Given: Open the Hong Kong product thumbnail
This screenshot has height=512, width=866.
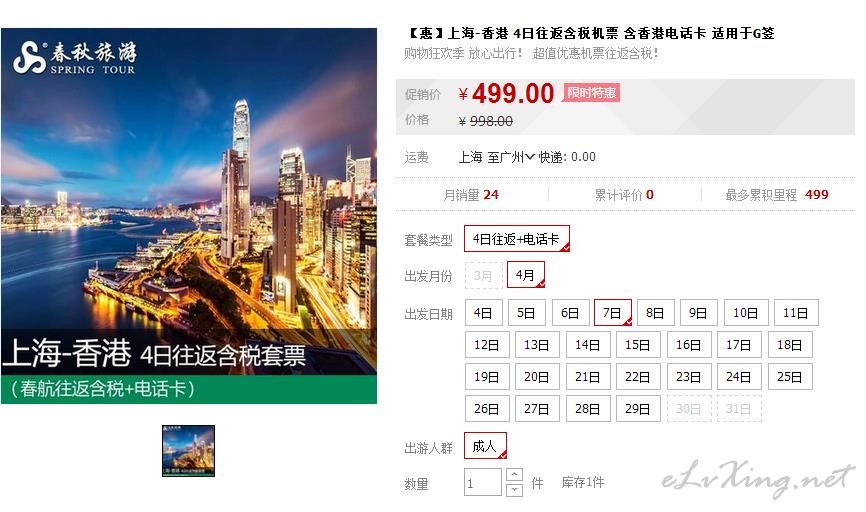Looking at the screenshot, I should (188, 451).
